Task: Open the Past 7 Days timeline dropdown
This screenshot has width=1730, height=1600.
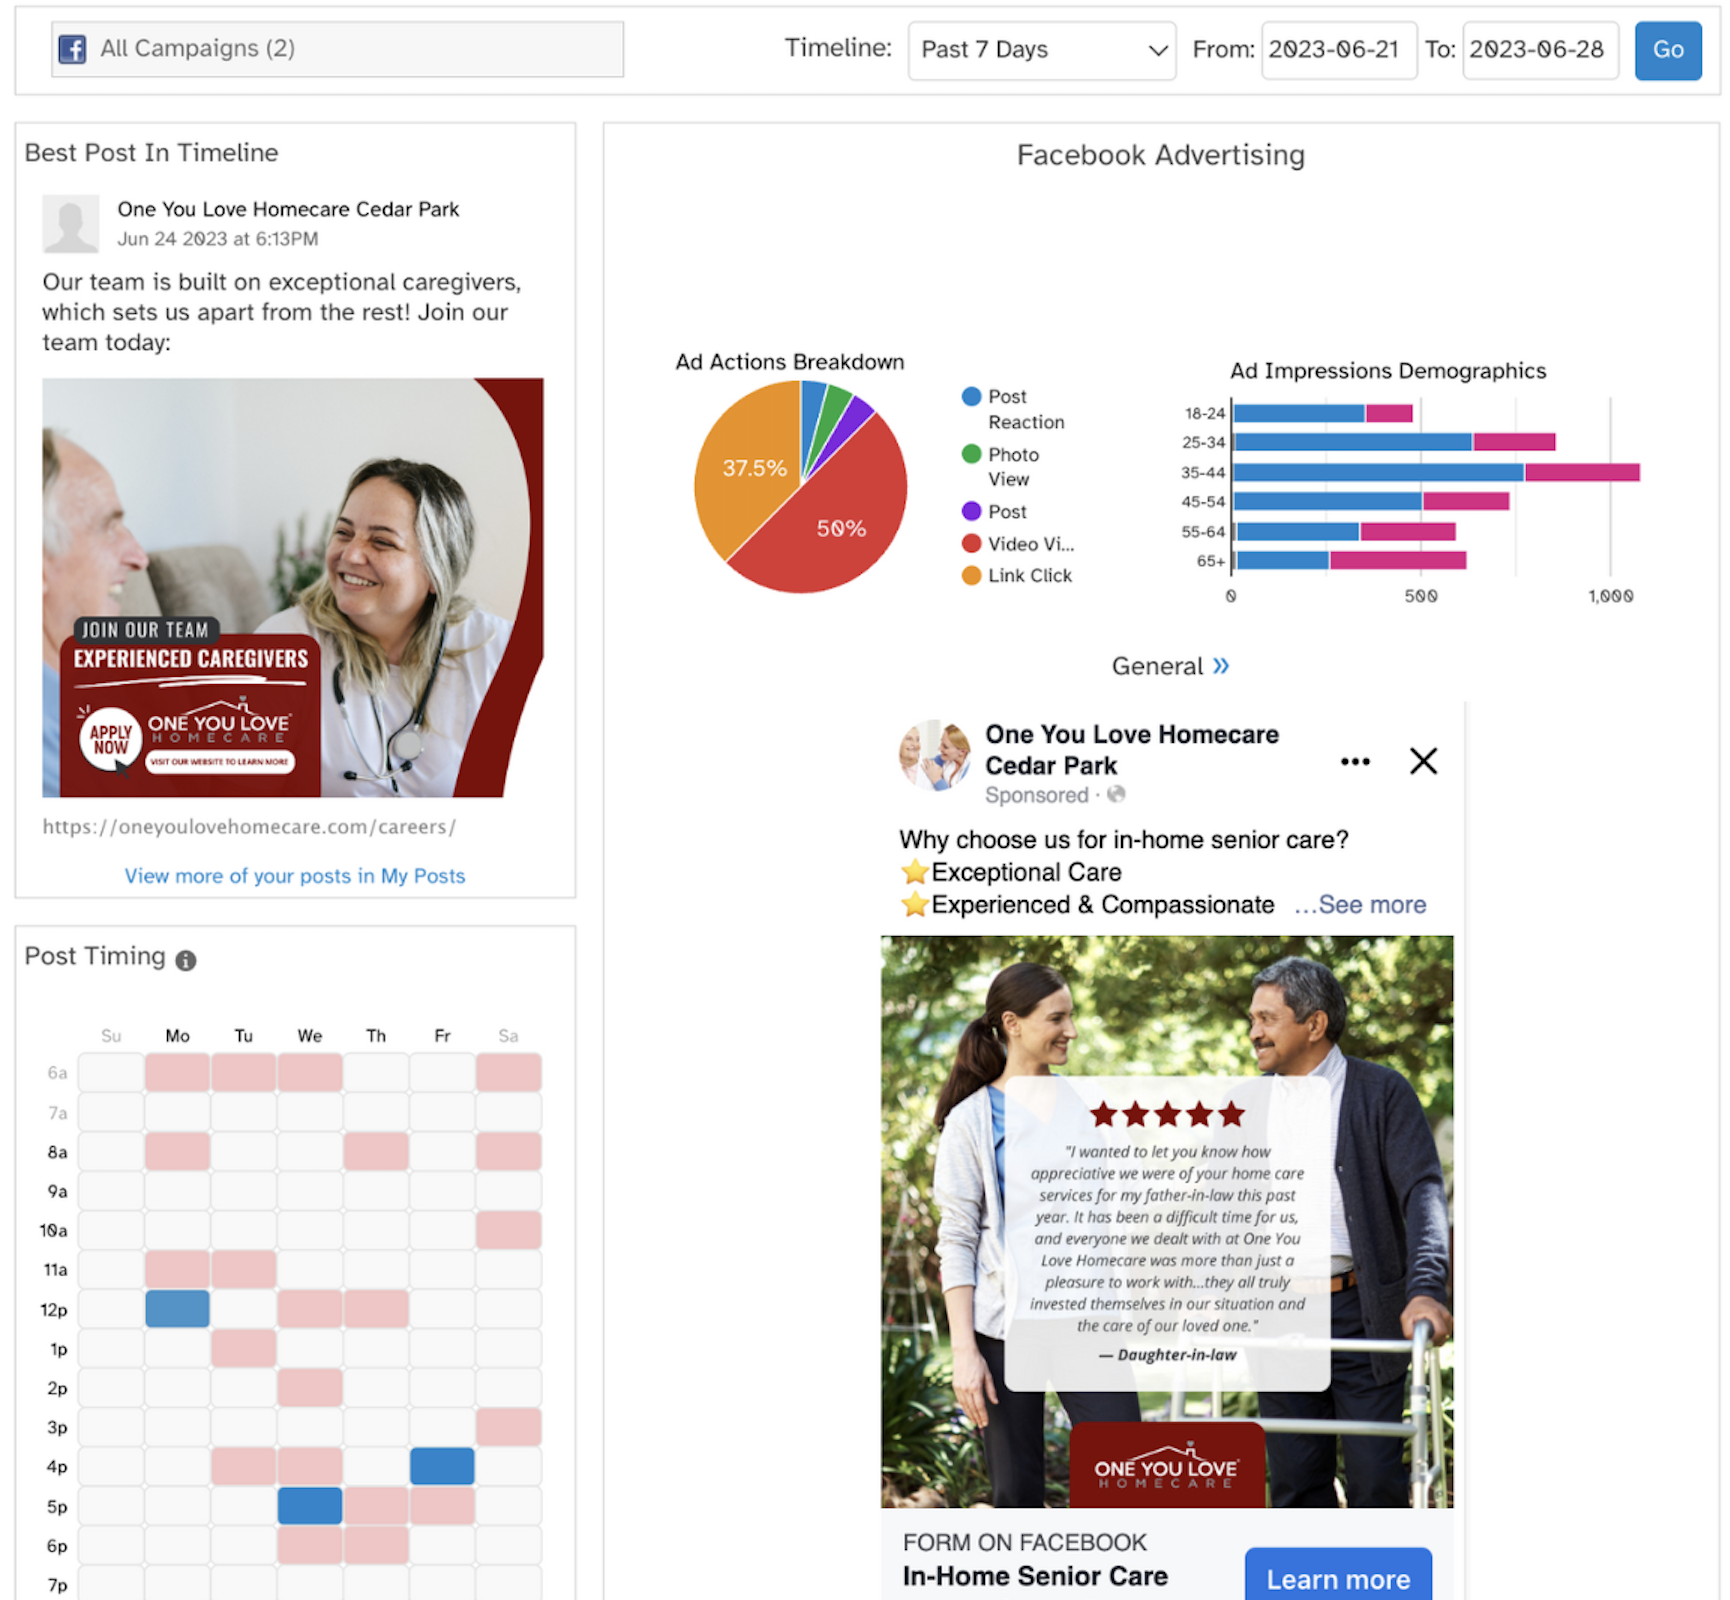Action: point(1041,50)
